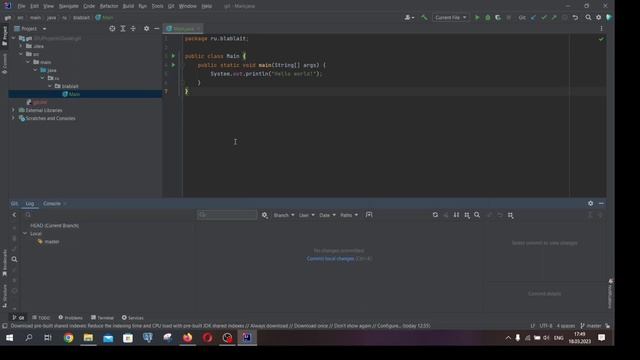Click the Git log search input field
This screenshot has height=360, width=640.
[x=227, y=215]
